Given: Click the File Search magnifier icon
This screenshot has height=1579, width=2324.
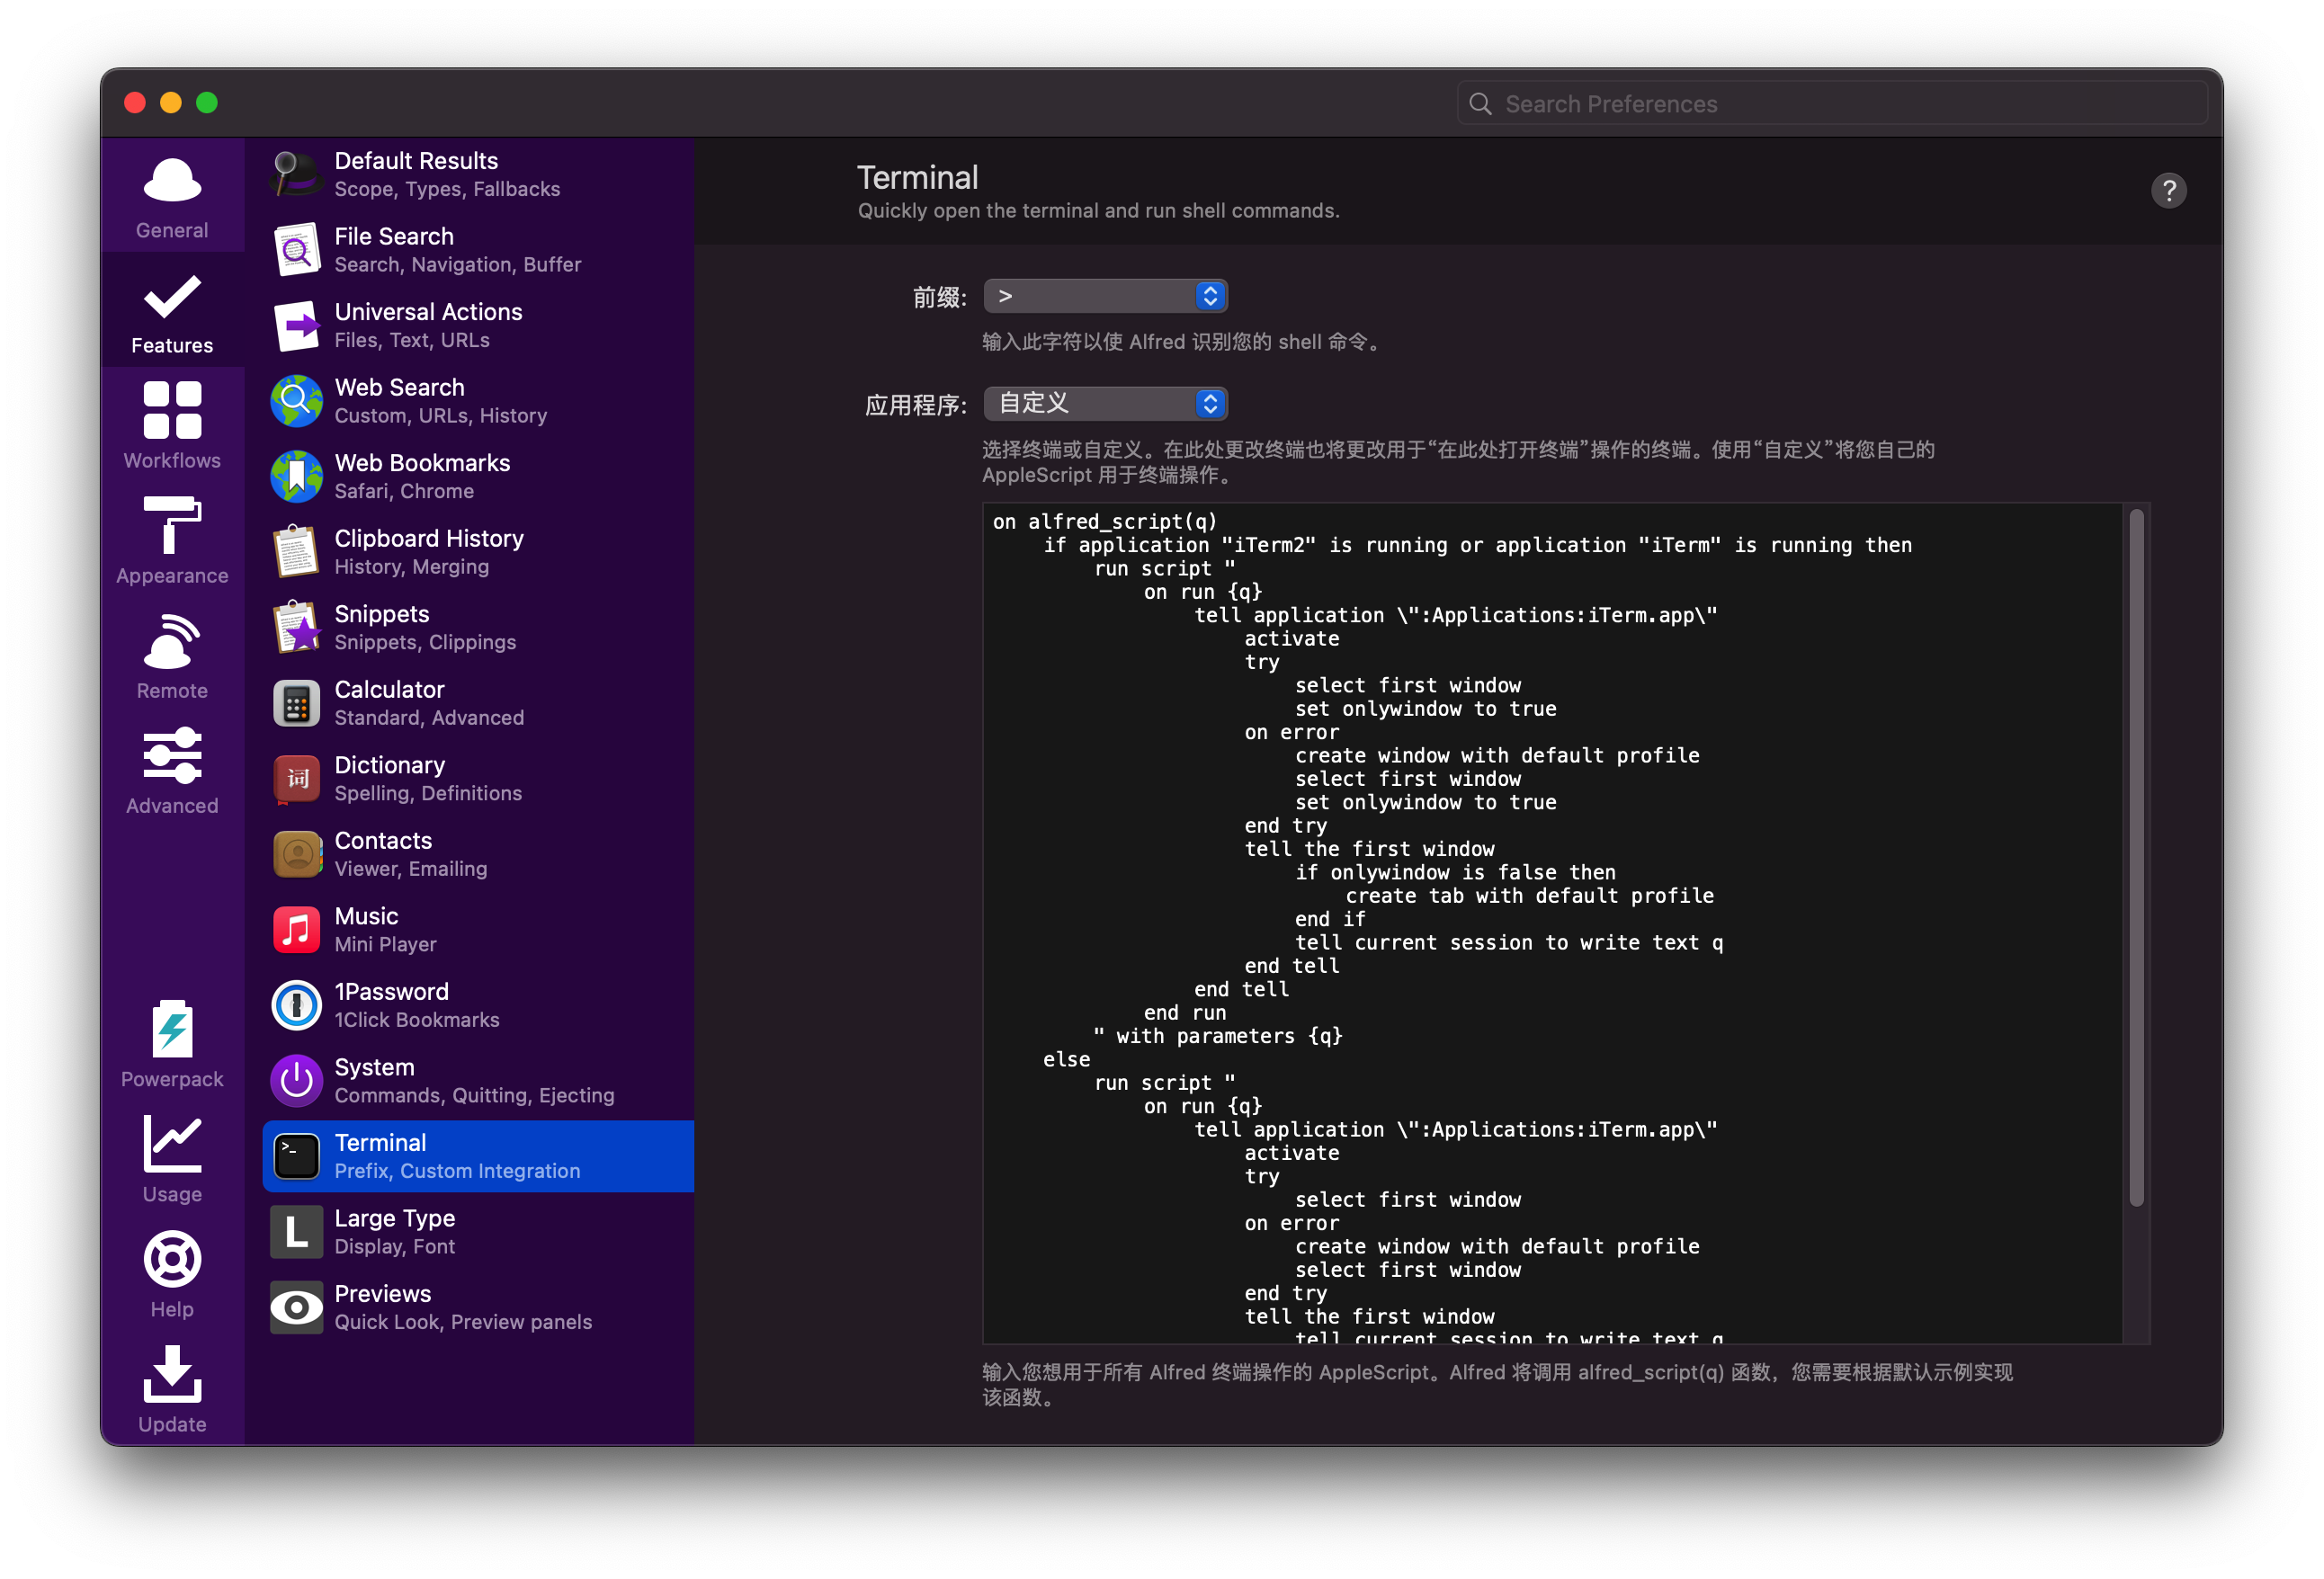Looking at the screenshot, I should point(296,249).
